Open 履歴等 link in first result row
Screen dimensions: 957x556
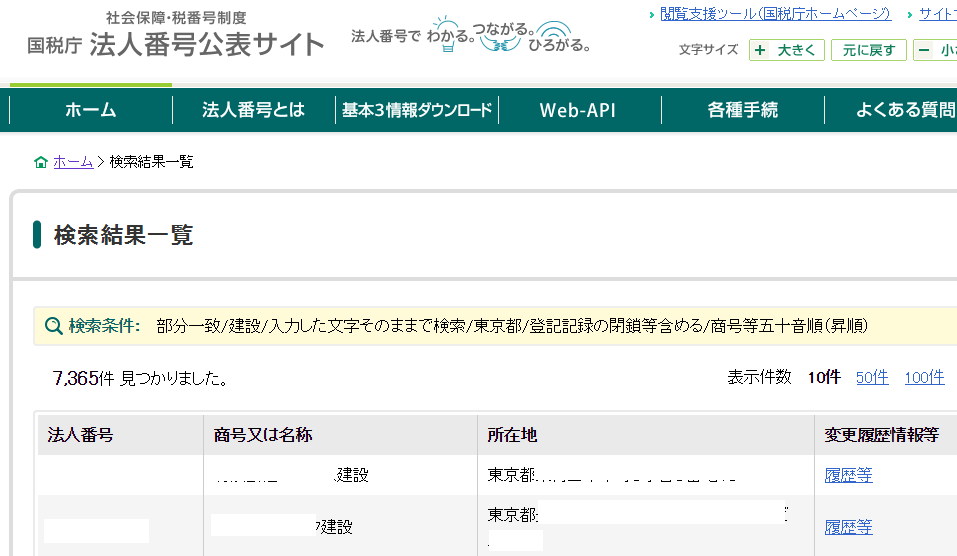click(x=848, y=475)
